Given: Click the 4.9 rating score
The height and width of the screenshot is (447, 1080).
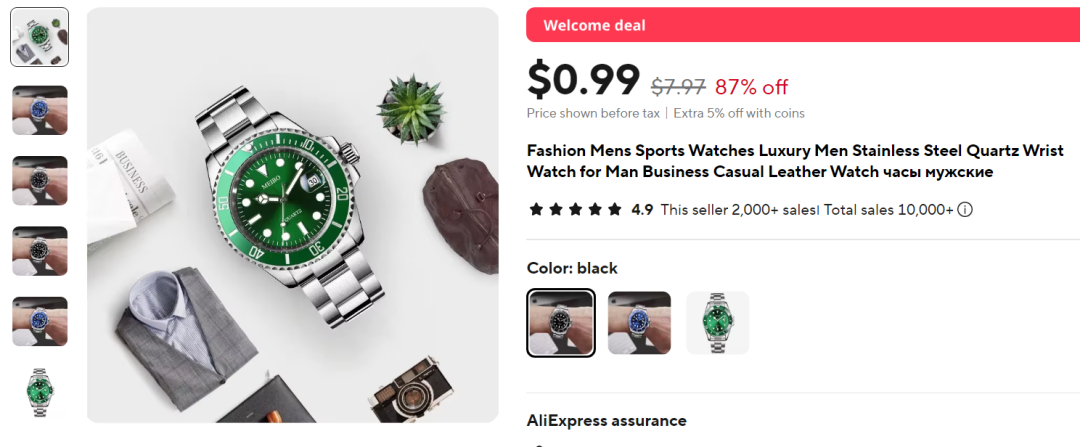Looking at the screenshot, I should click(642, 209).
